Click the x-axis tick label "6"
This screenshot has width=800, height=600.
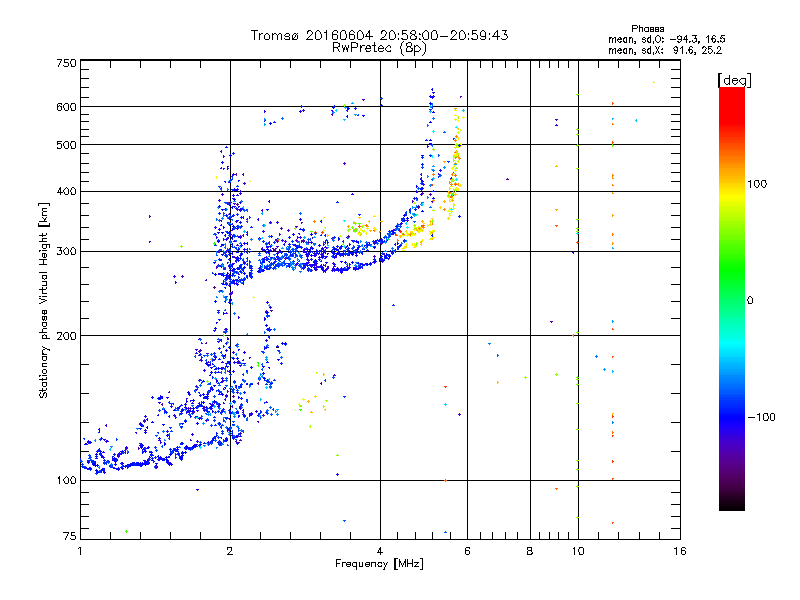(x=467, y=551)
